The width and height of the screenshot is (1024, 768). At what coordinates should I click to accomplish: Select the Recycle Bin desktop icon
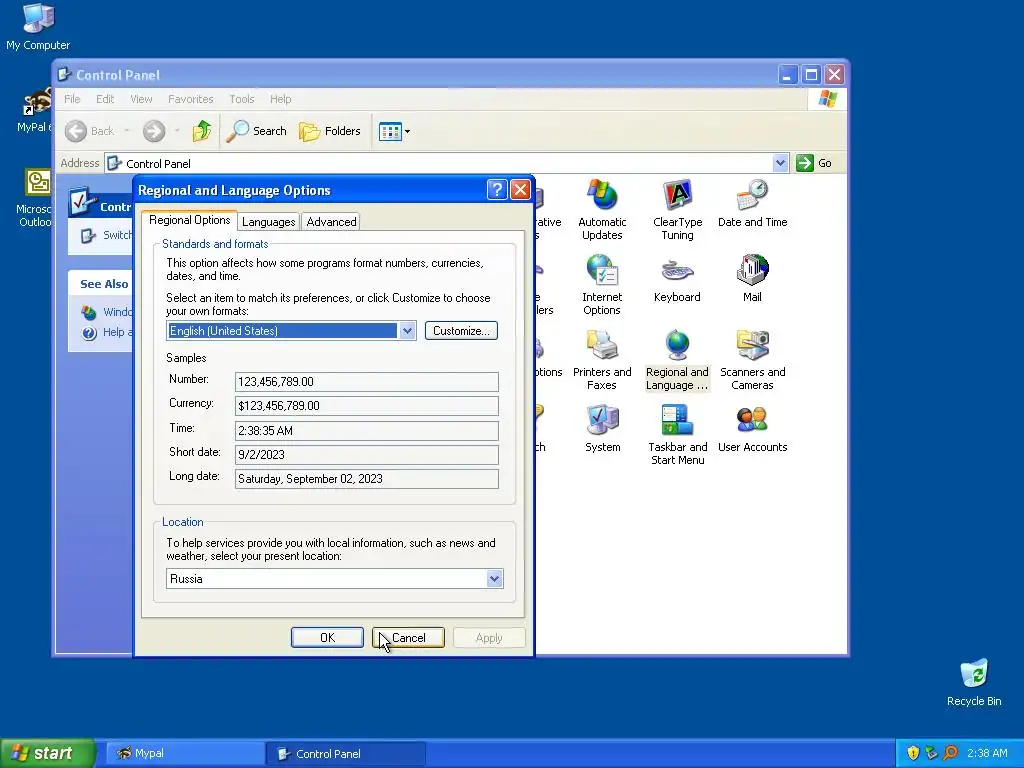coord(974,683)
